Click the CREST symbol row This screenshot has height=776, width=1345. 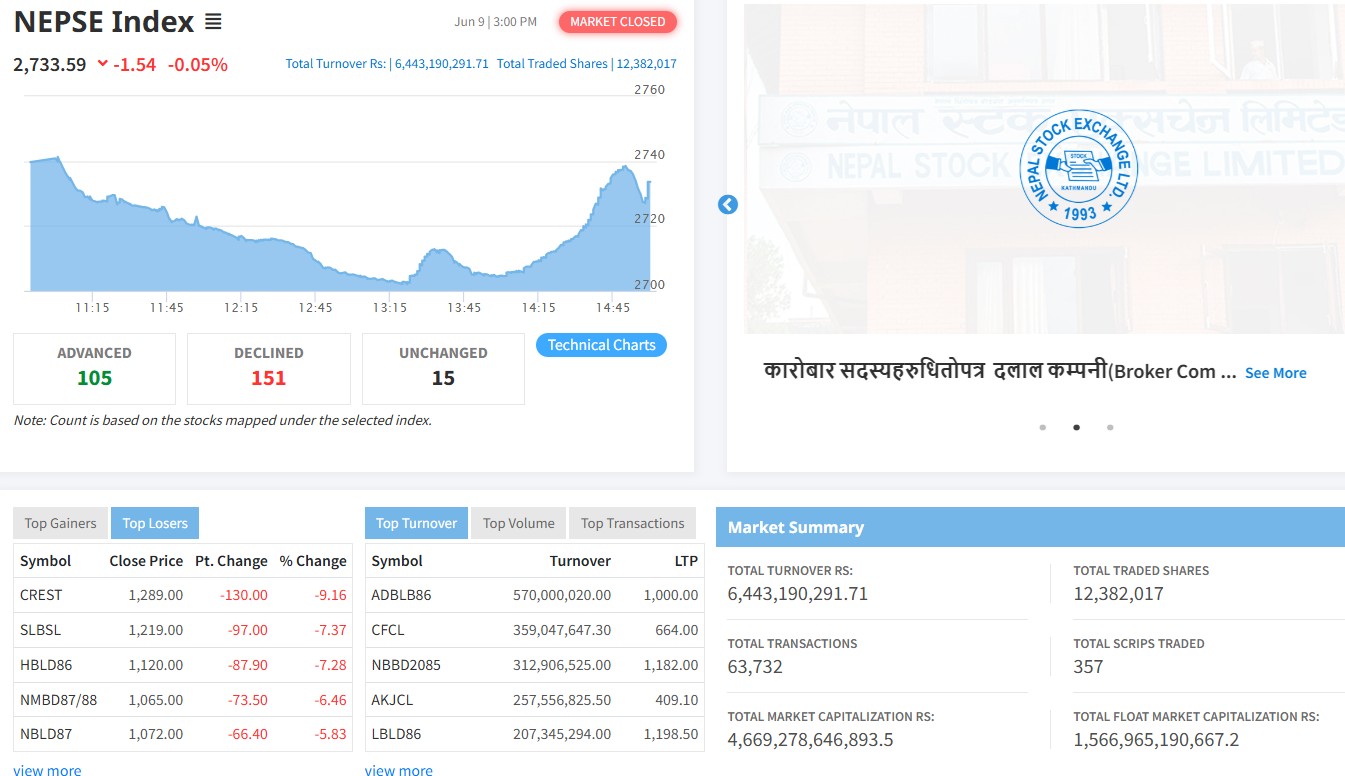click(183, 595)
